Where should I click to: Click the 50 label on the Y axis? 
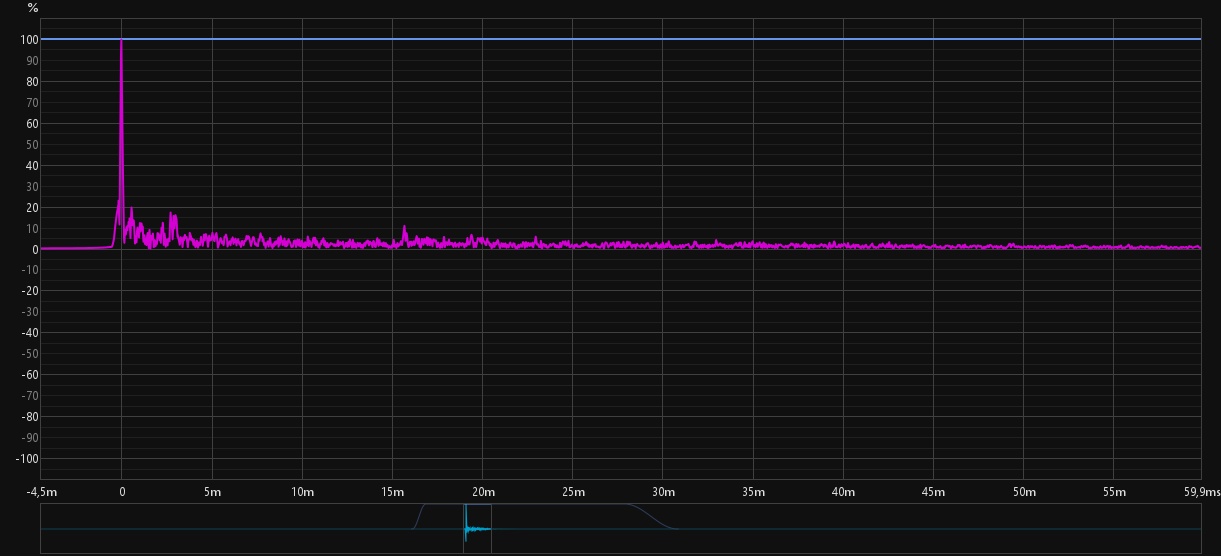click(31, 145)
